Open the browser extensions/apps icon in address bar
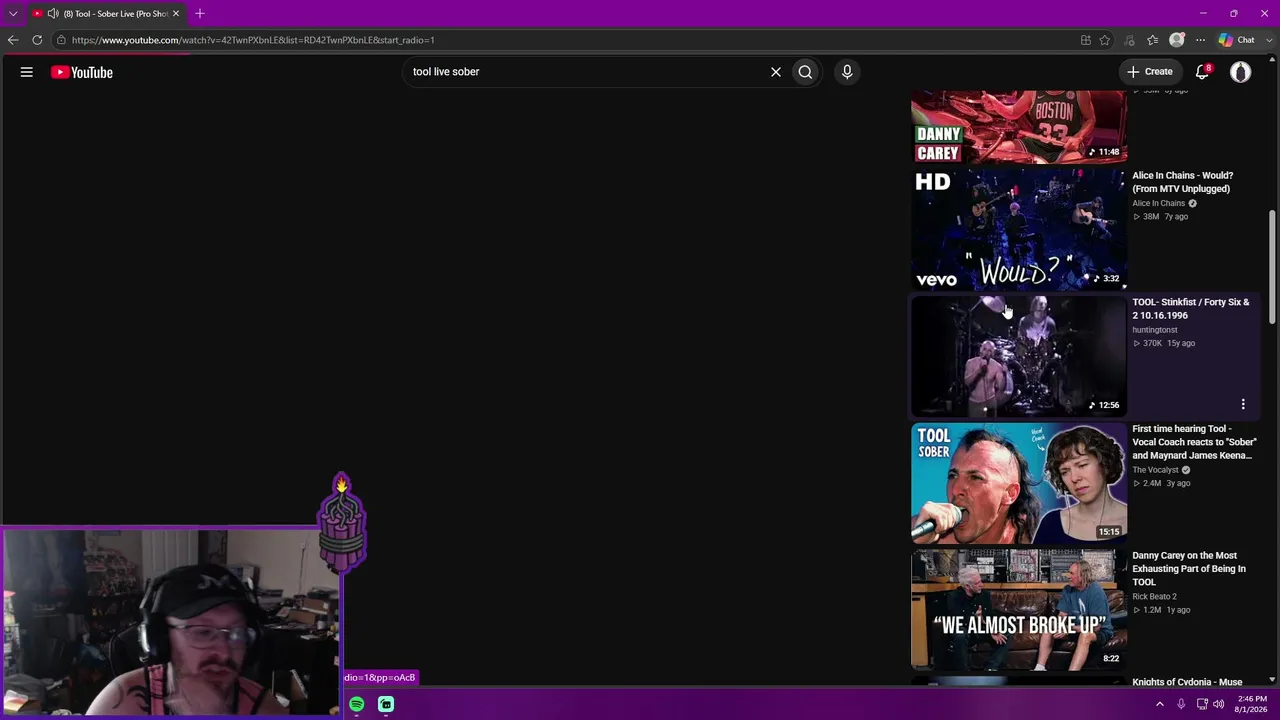Image resolution: width=1280 pixels, height=720 pixels. pos(1086,40)
